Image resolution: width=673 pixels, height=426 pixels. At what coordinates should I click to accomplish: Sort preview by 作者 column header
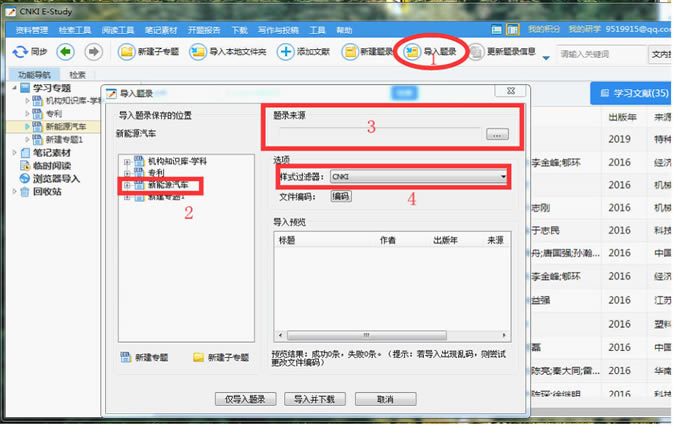pos(388,240)
